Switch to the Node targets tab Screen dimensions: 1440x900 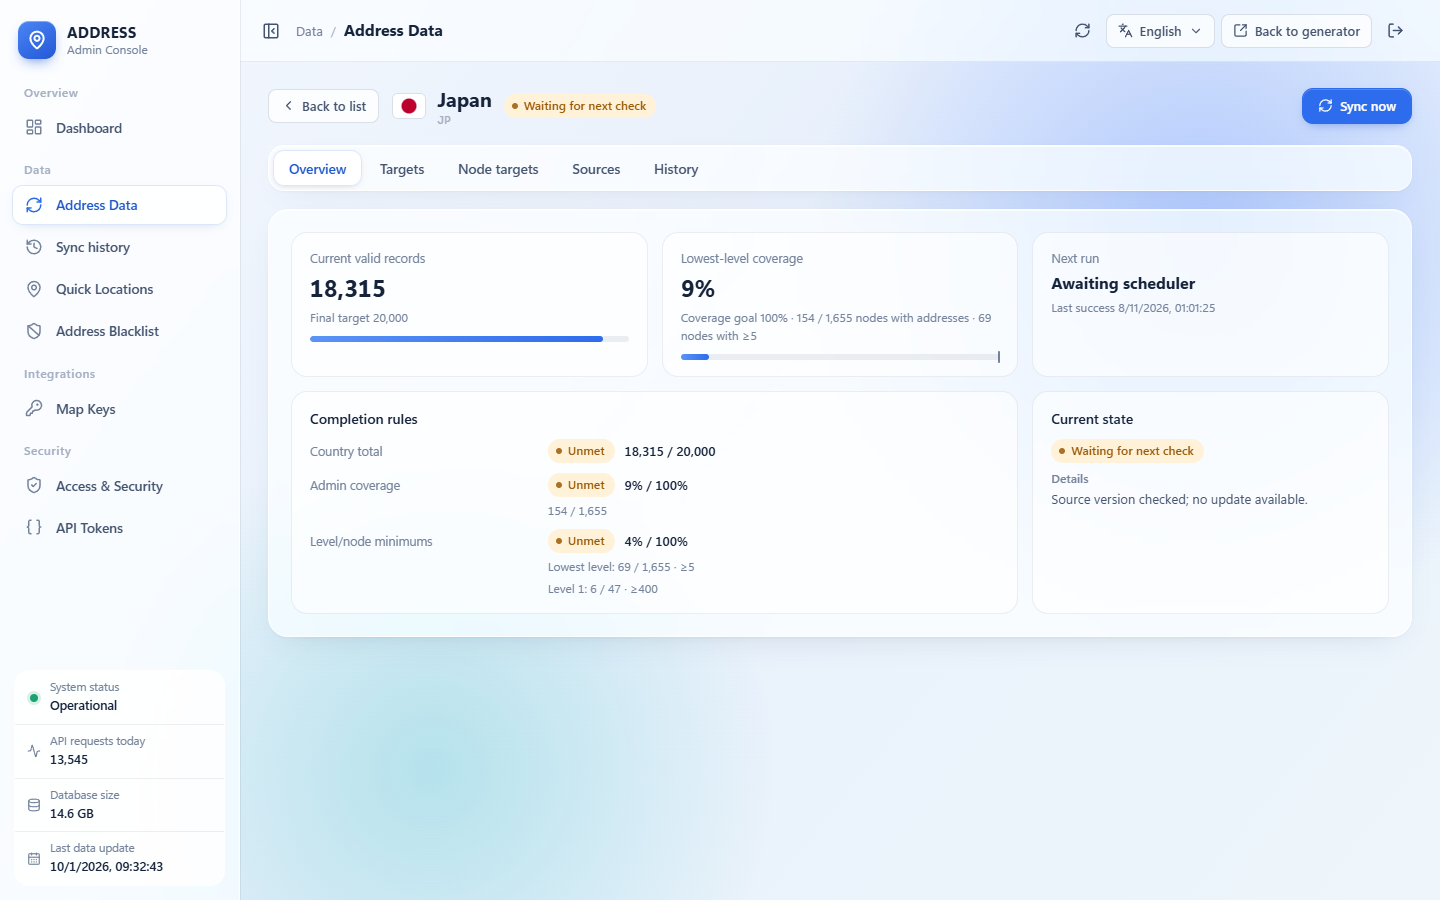[498, 169]
